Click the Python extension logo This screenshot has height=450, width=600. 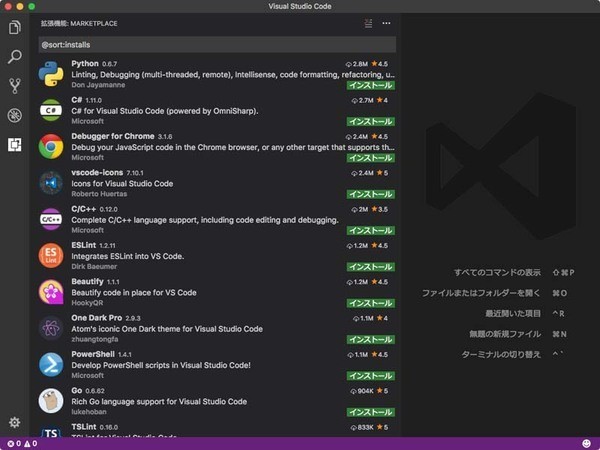(x=51, y=73)
